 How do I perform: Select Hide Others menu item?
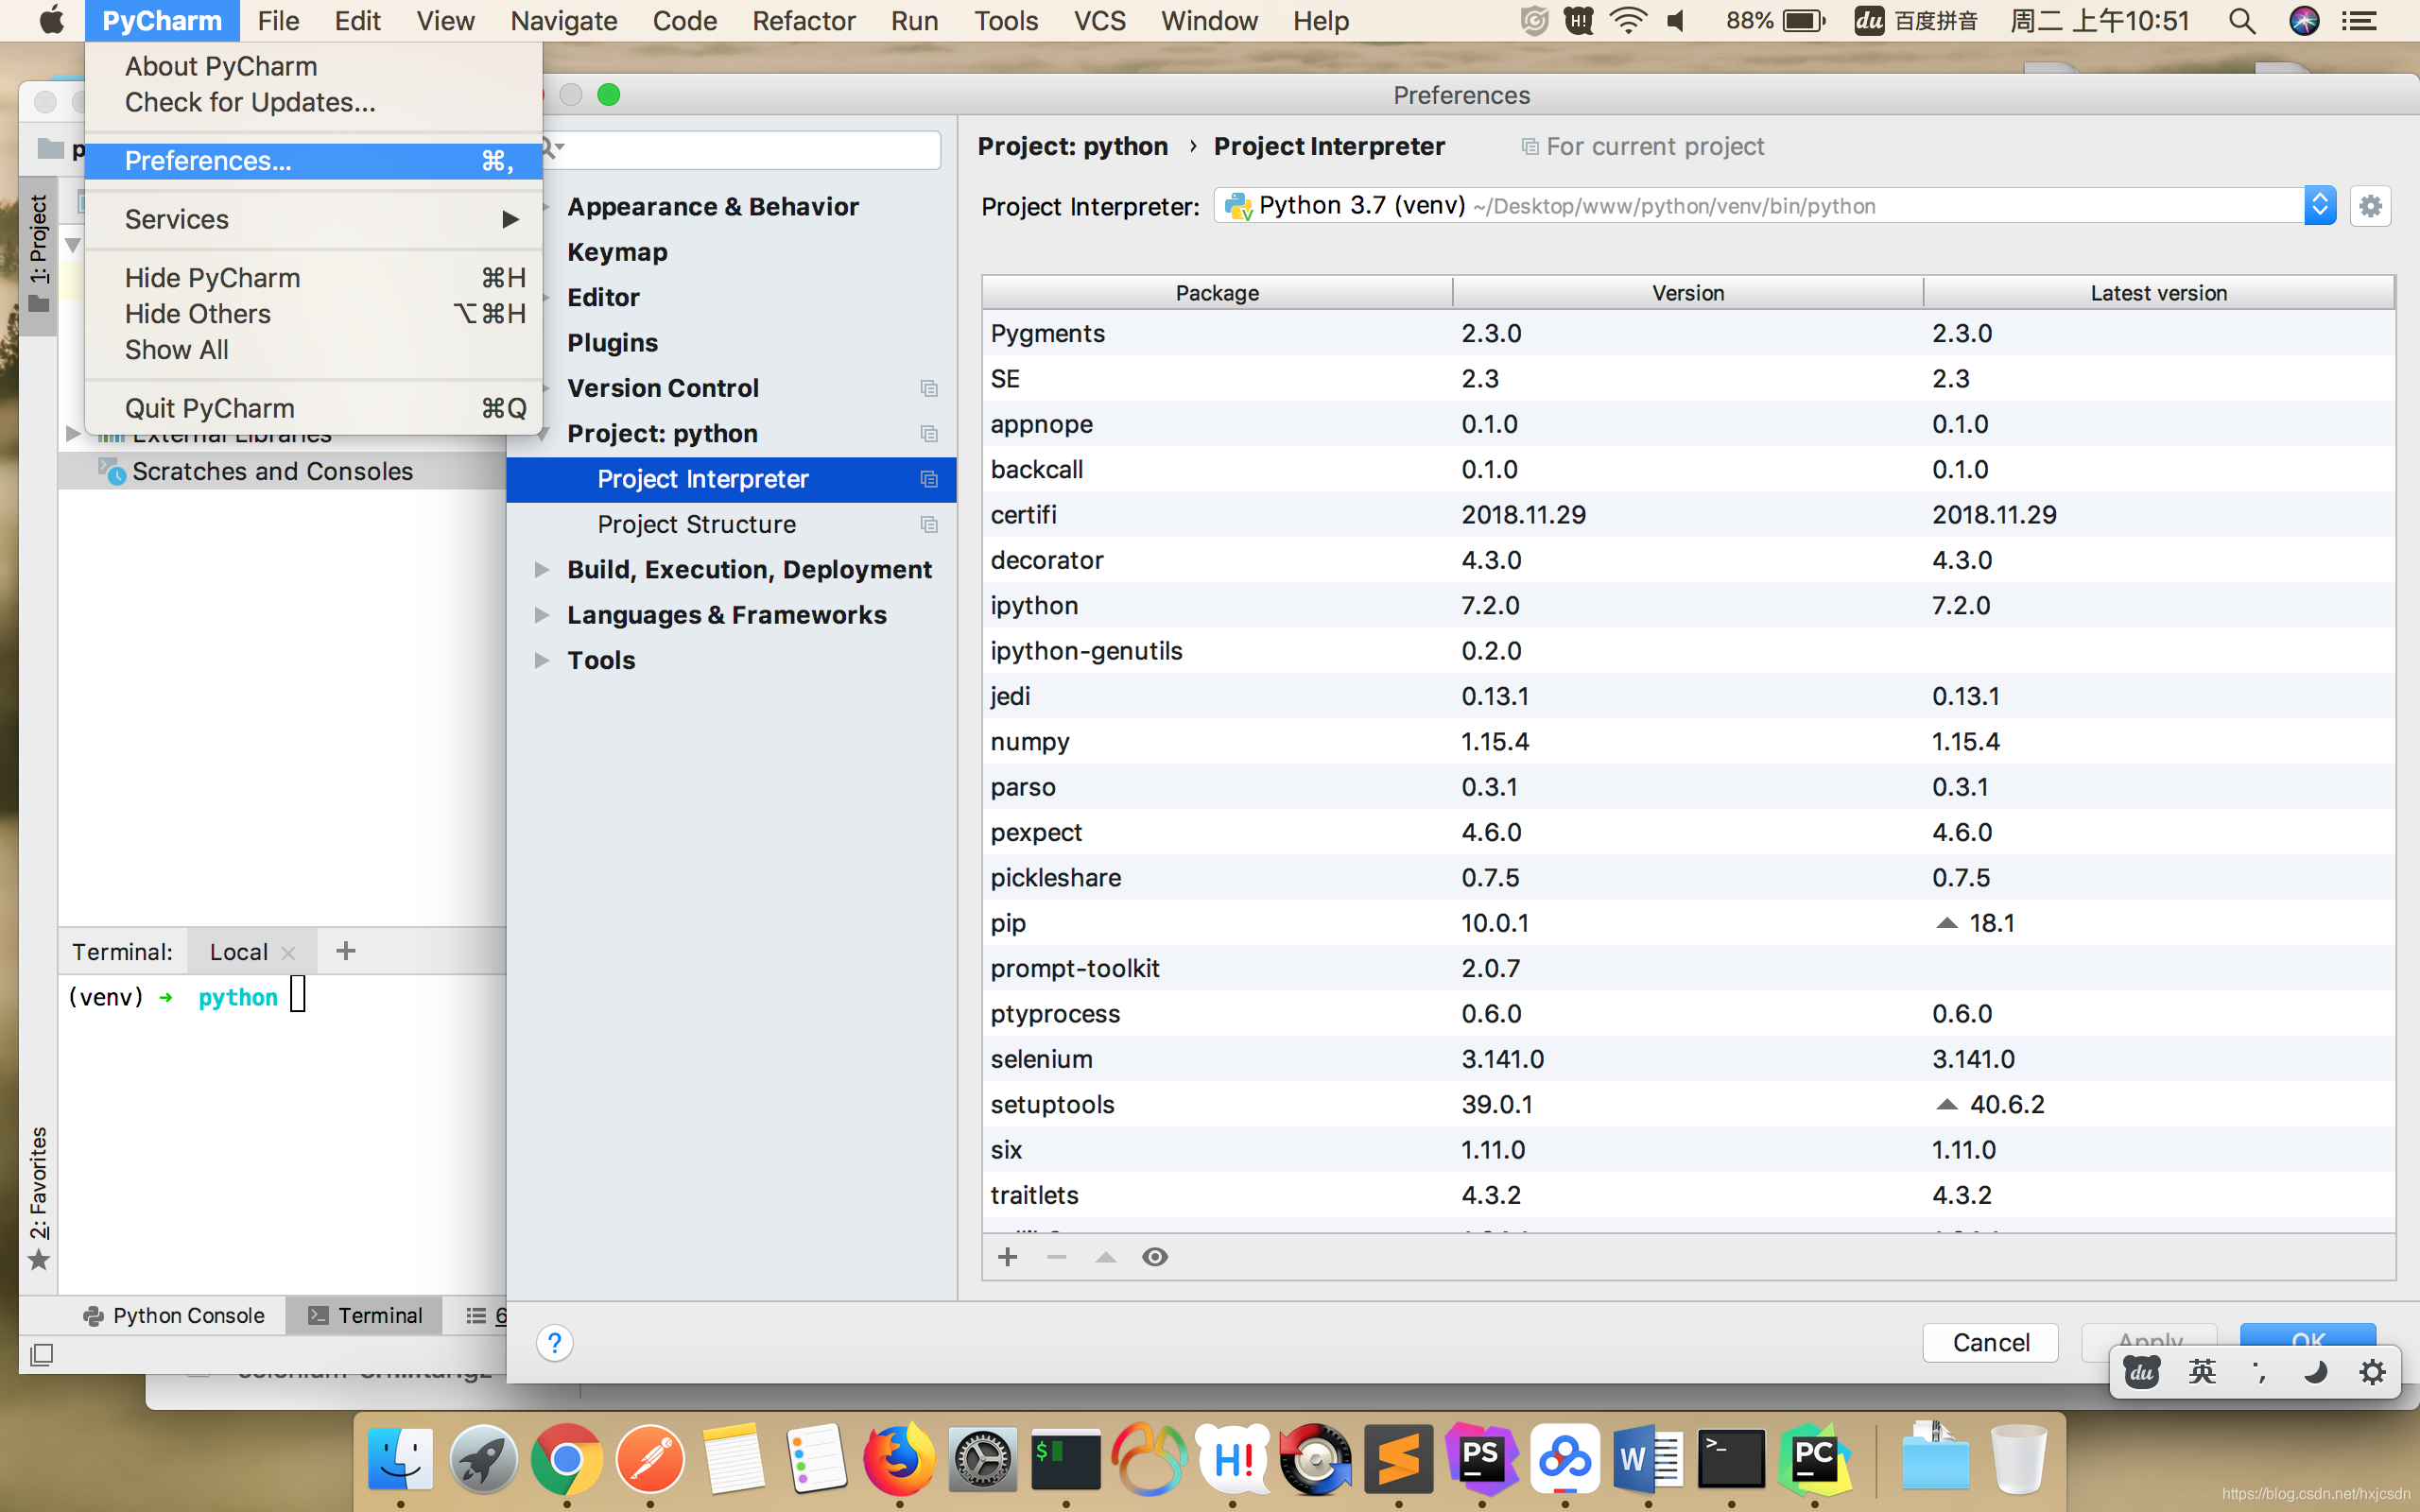pos(313,314)
